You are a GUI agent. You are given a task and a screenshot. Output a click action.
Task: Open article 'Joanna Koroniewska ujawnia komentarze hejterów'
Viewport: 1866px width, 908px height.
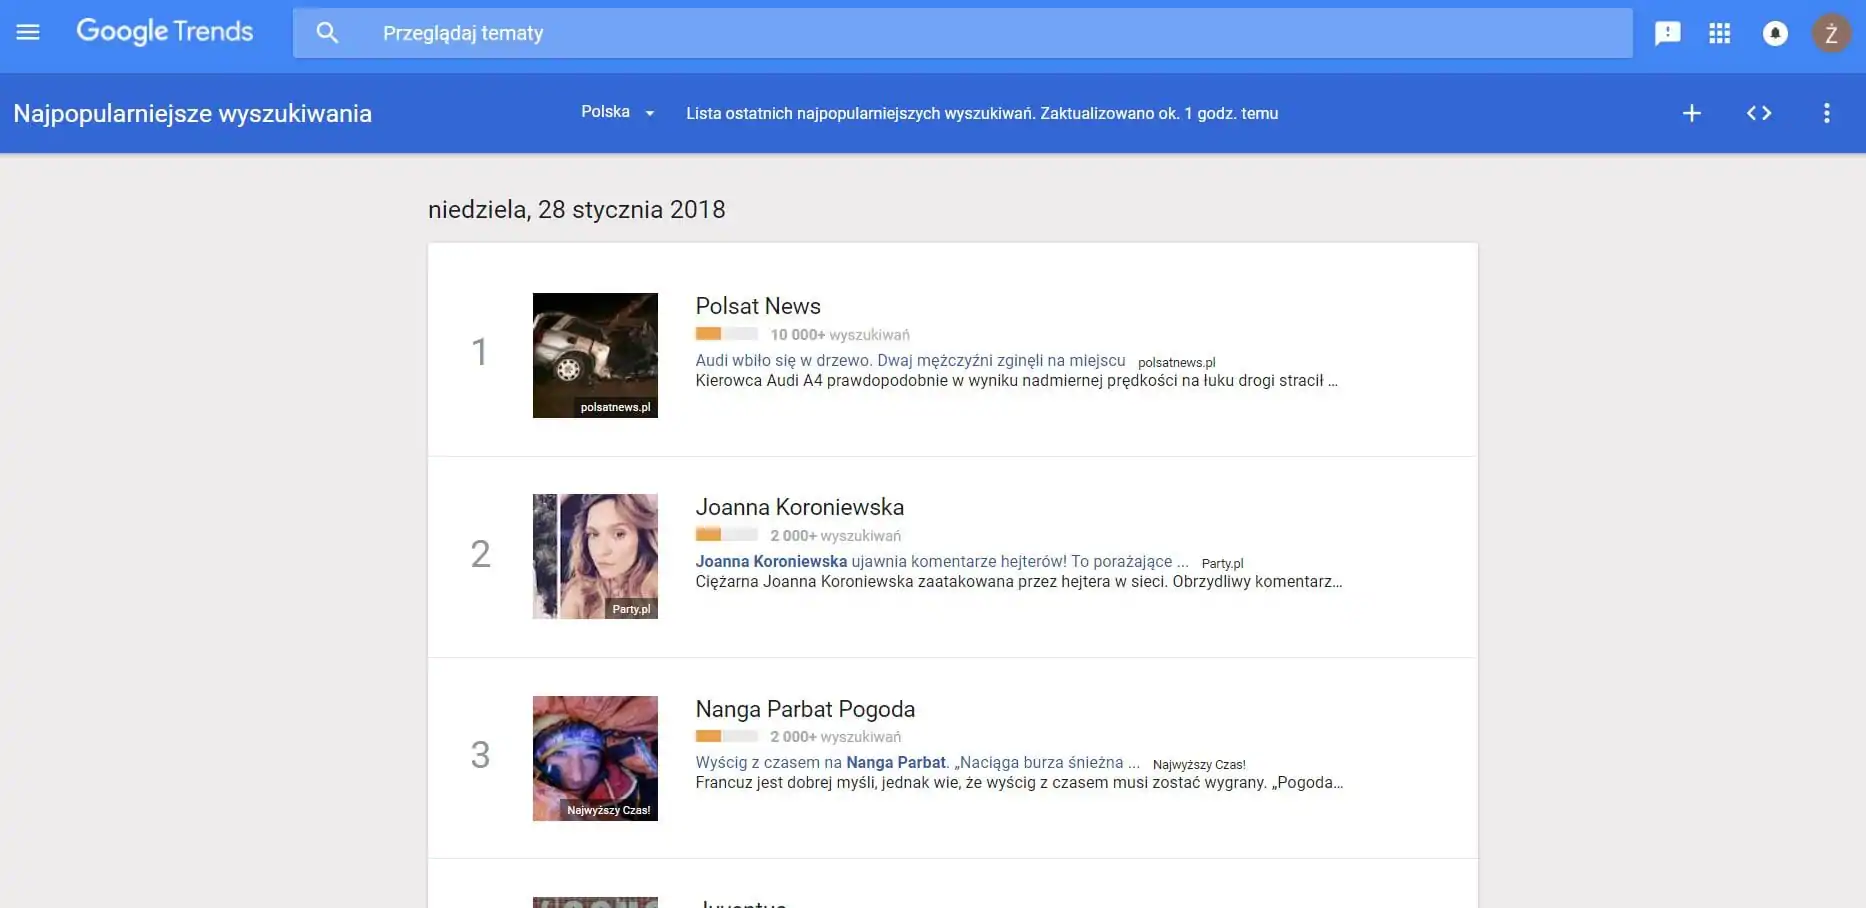click(942, 561)
